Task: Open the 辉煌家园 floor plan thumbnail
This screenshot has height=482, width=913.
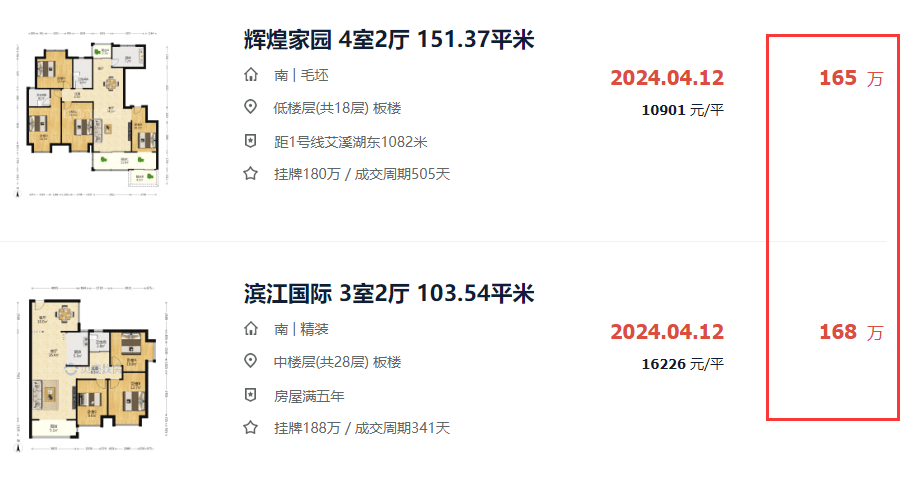Action: point(92,114)
